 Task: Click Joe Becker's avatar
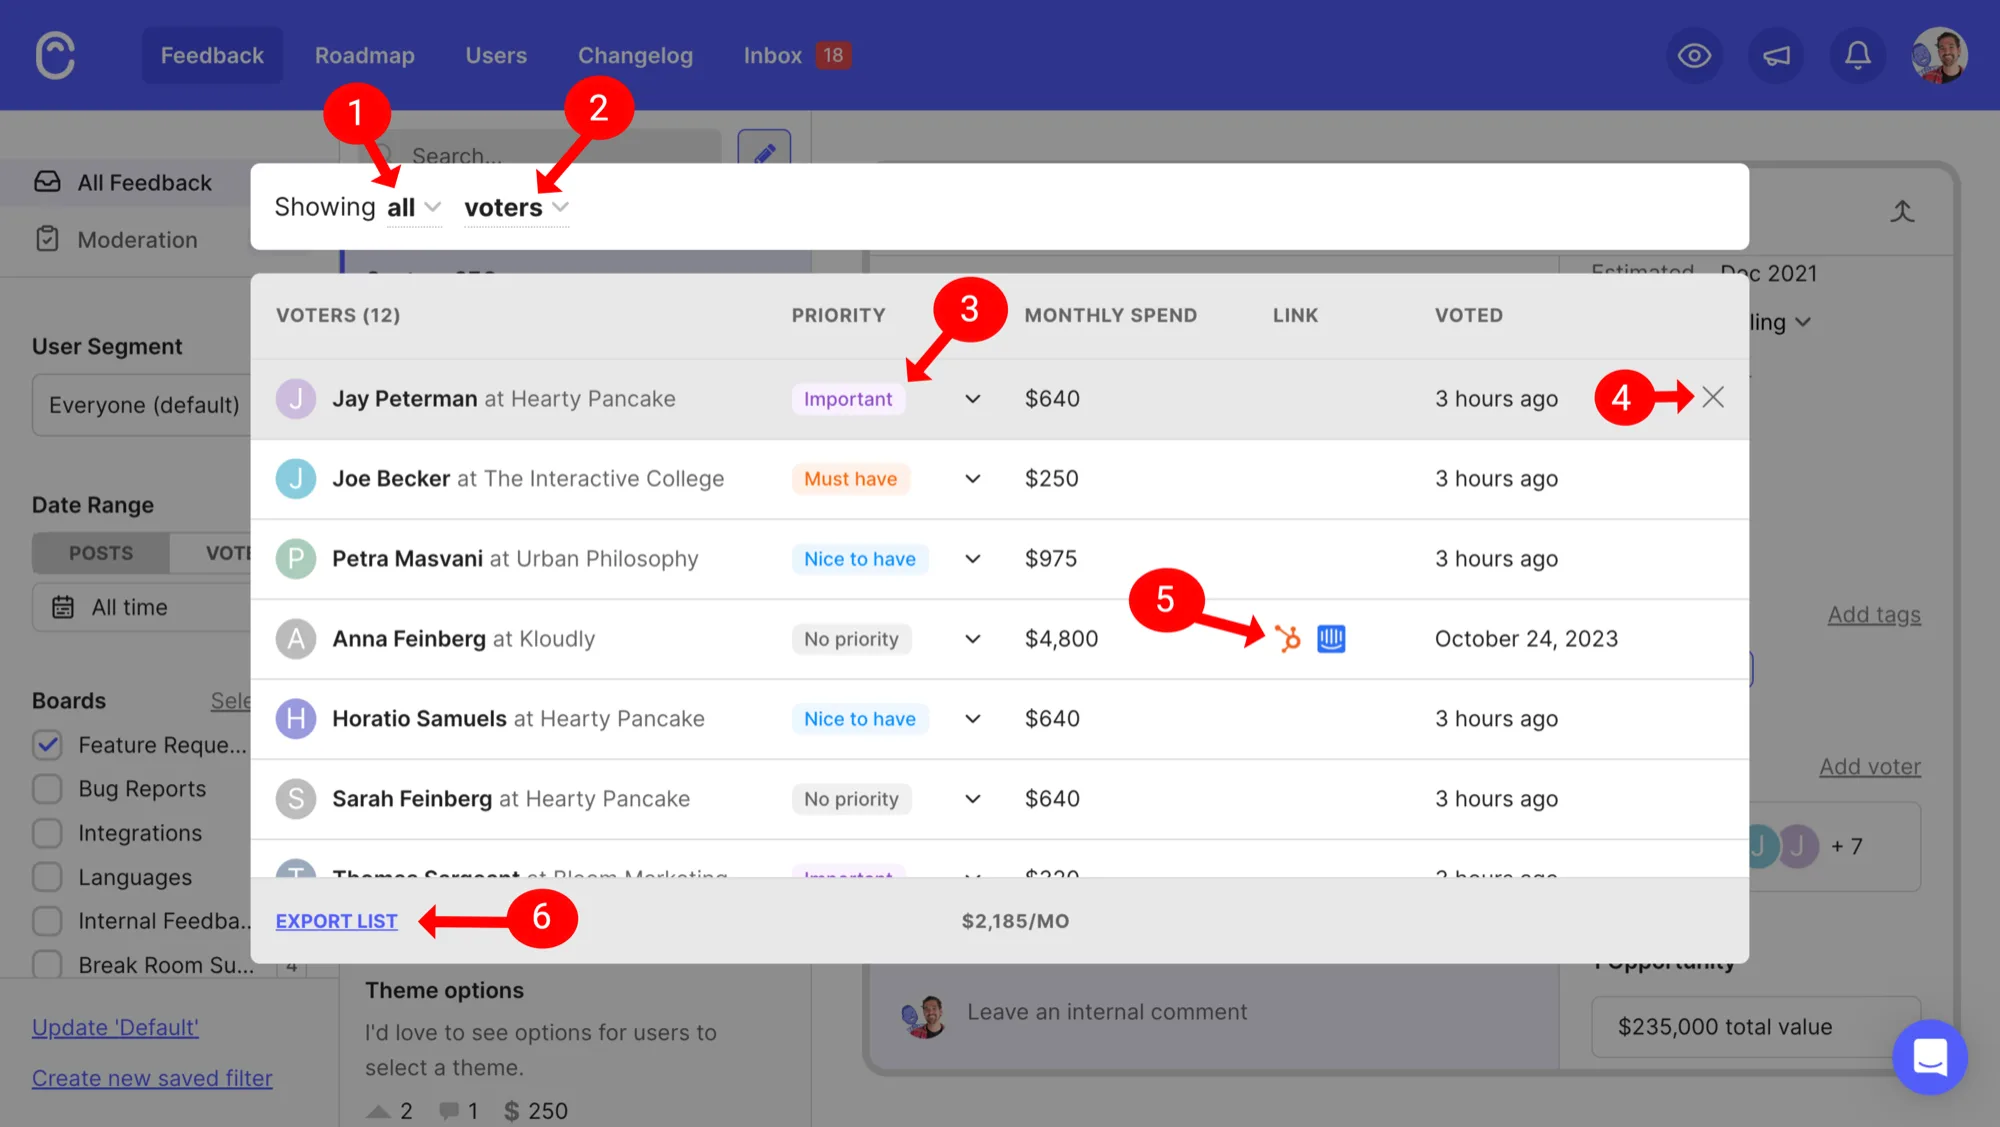coord(296,479)
